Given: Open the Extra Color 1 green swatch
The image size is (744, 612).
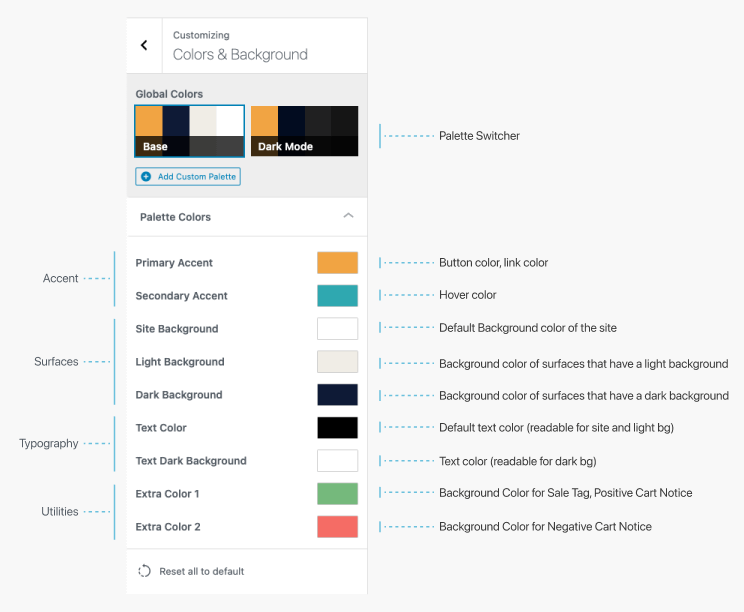Looking at the screenshot, I should [x=337, y=494].
